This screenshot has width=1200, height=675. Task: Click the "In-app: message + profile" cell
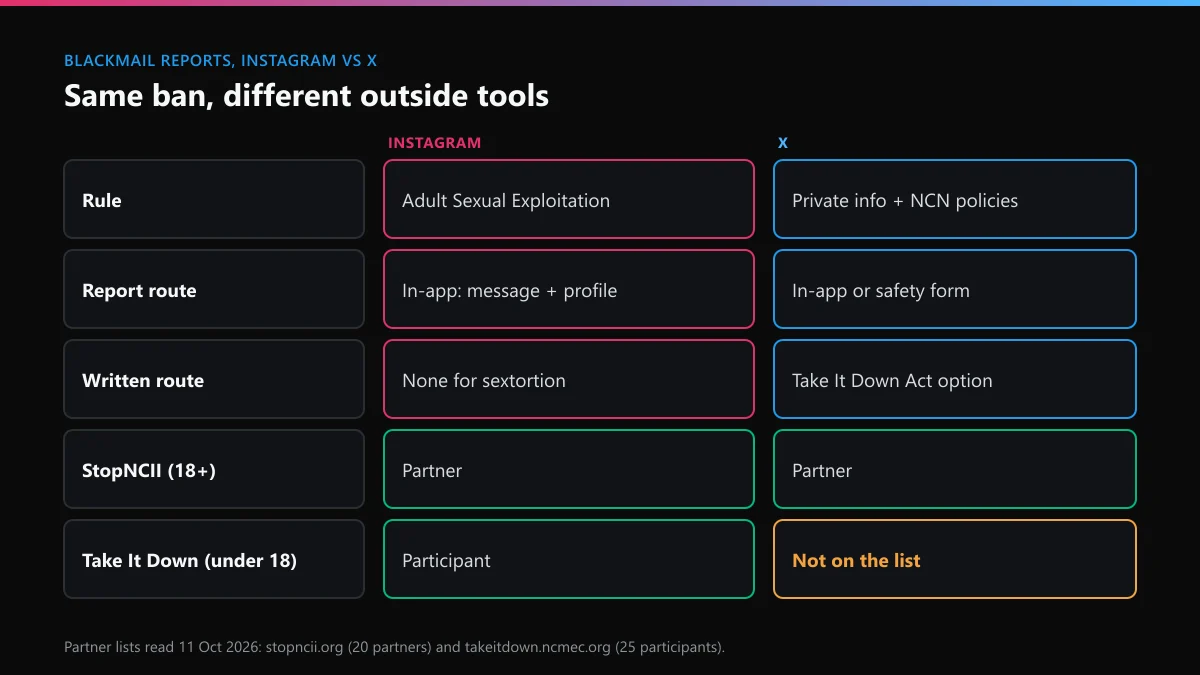coord(569,290)
